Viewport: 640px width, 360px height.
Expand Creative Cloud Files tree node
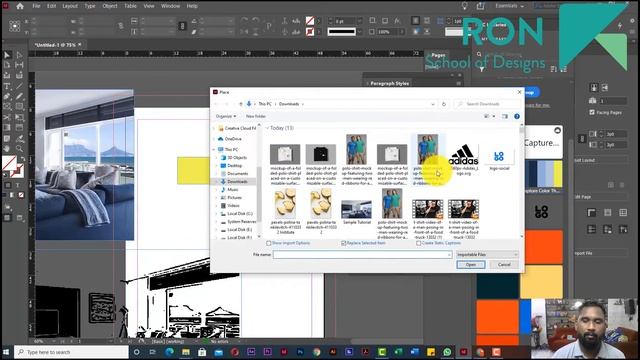click(x=214, y=128)
